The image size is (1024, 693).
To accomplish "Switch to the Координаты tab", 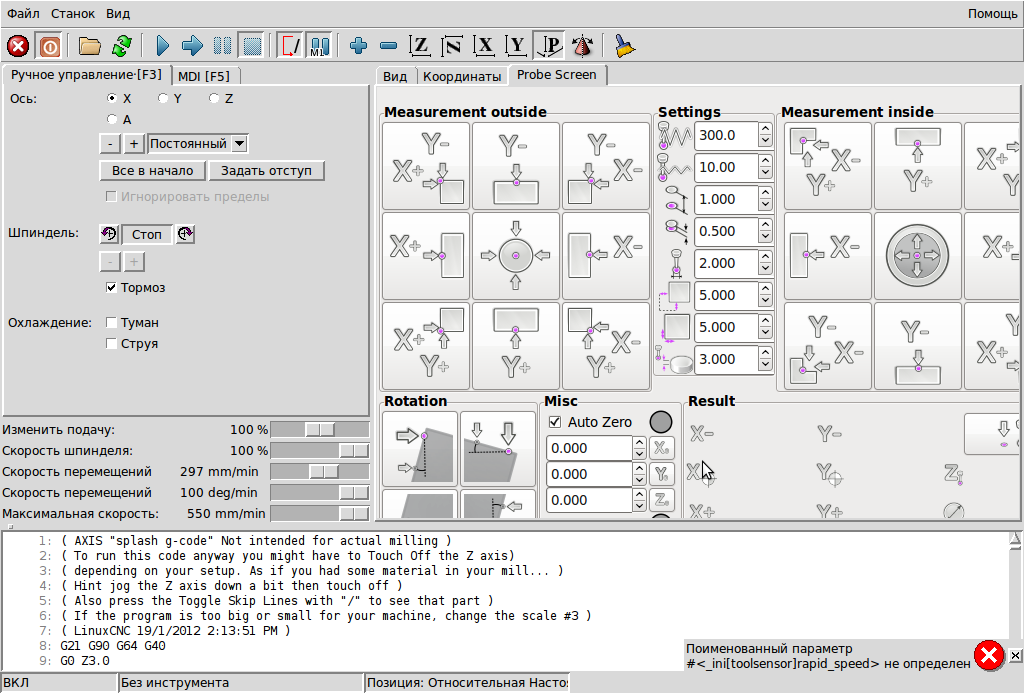I will (462, 76).
